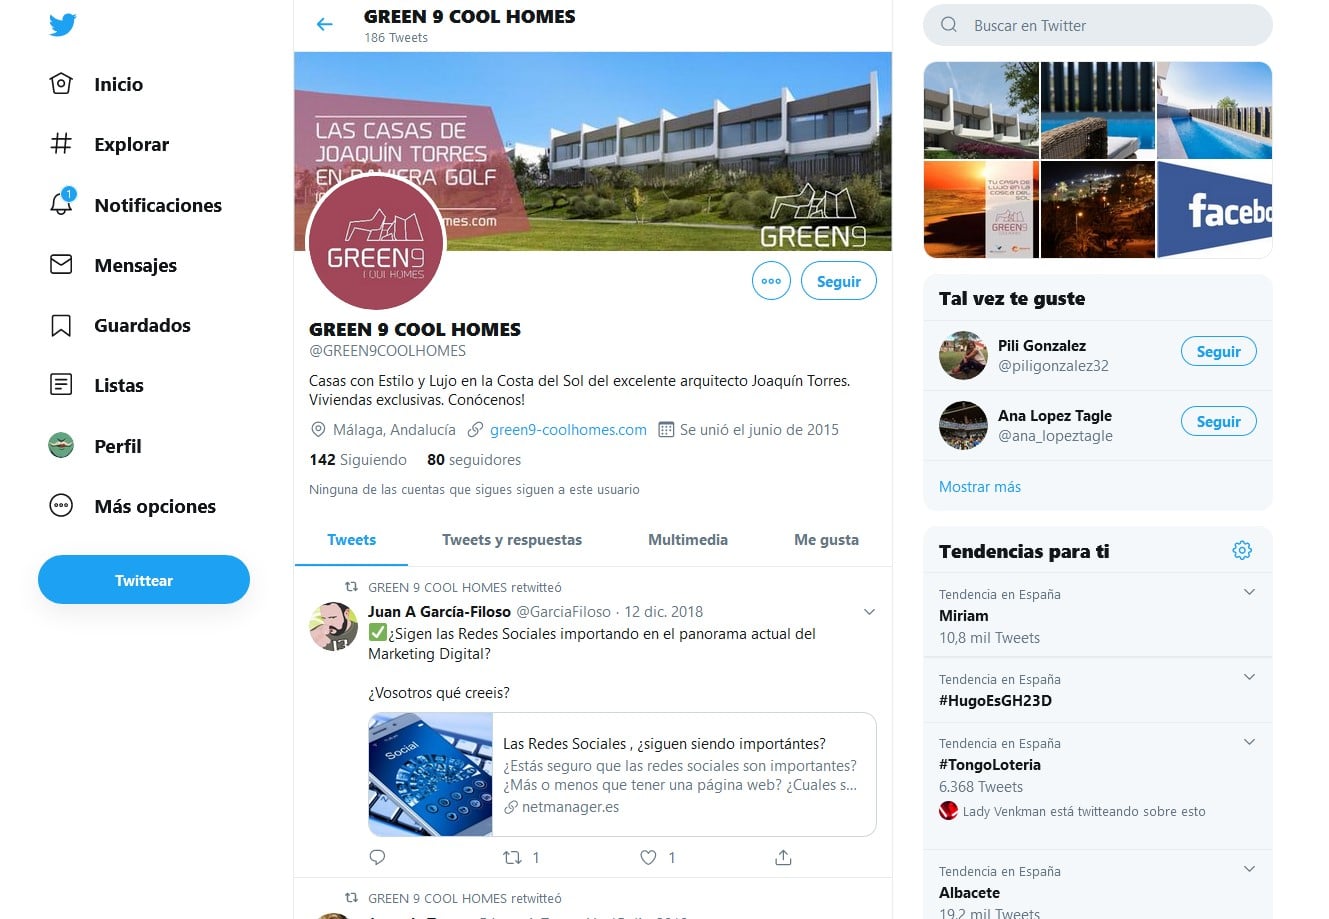Screen dimensions: 1329x919
Task: Open the Guardados bookmarks icon
Action: pyautogui.click(x=61, y=325)
